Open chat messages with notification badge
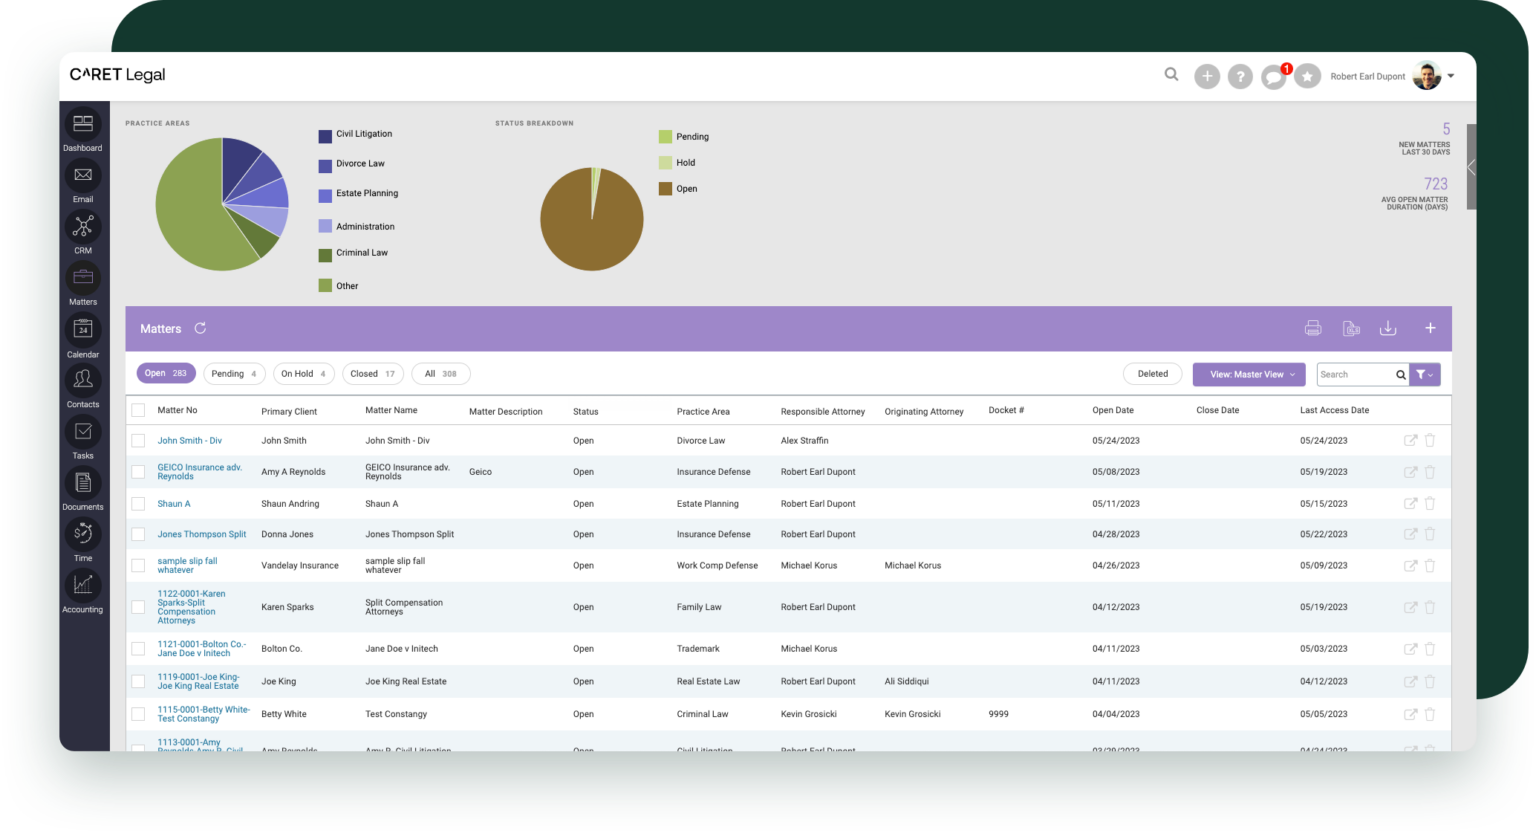Image resolution: width=1536 pixels, height=833 pixels. point(1273,76)
